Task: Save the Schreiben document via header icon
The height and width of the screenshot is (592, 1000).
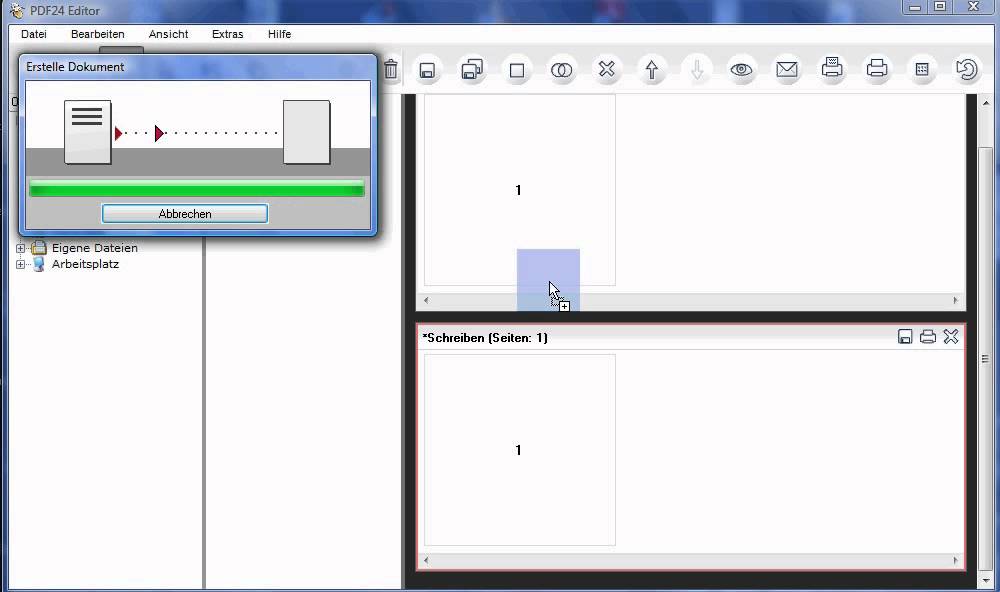Action: point(905,337)
